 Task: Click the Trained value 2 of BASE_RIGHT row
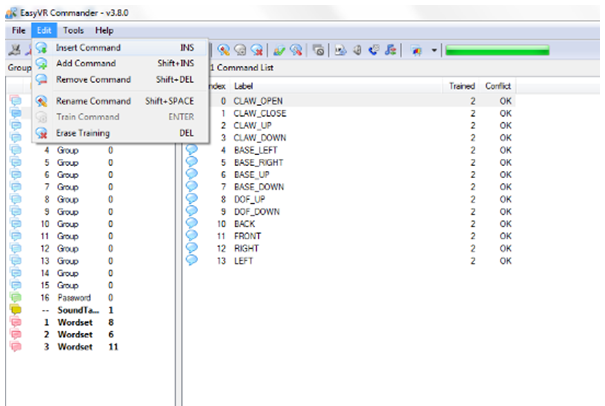click(x=473, y=162)
